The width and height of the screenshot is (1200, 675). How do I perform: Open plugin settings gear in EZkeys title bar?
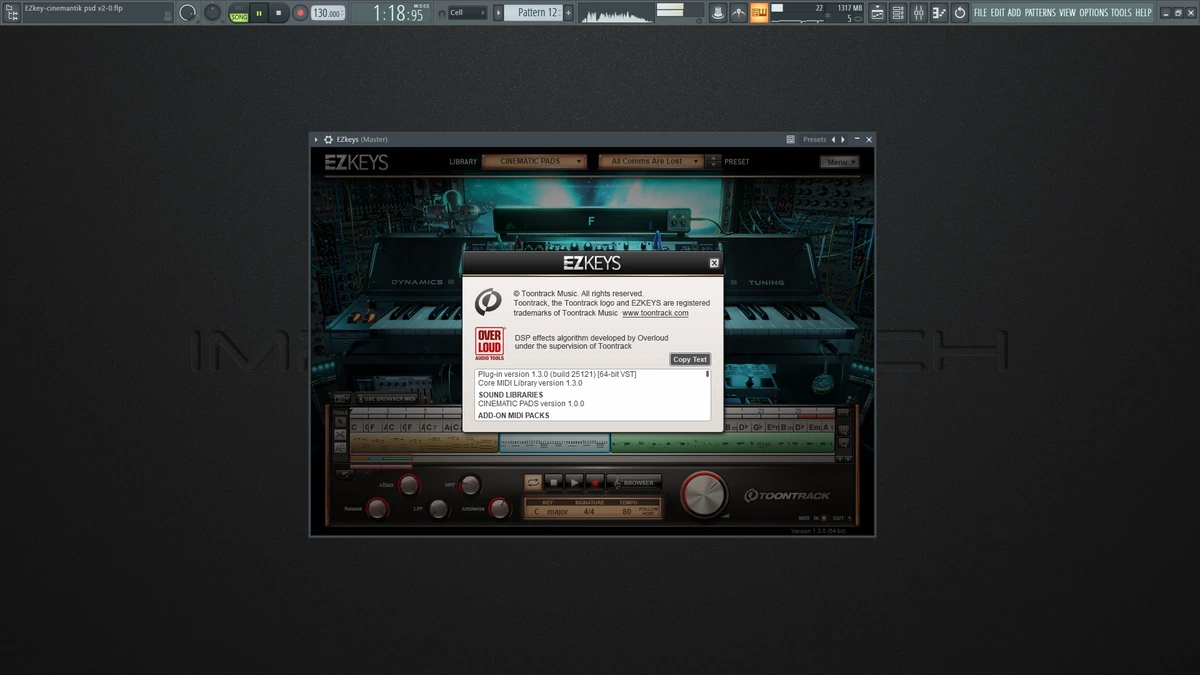(328, 140)
